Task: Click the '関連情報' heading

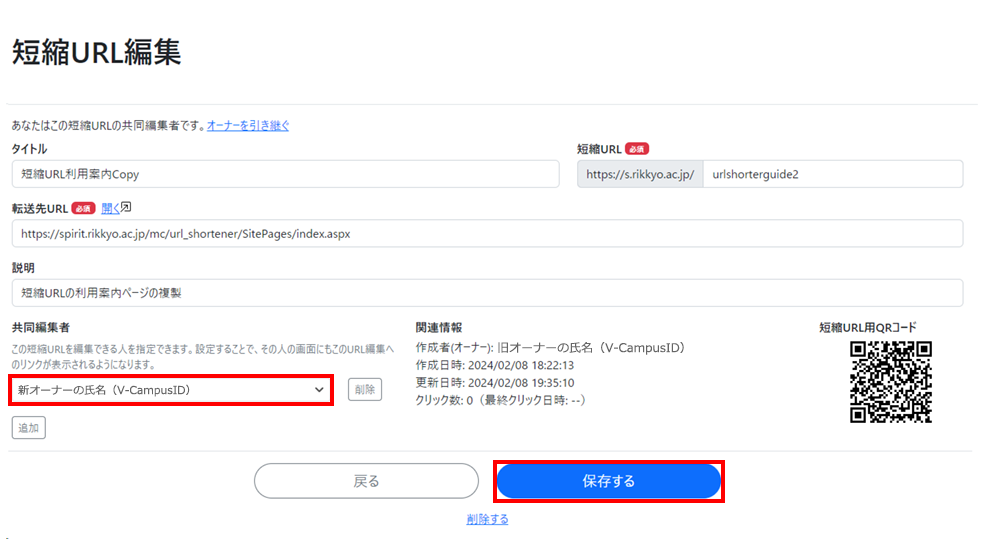Action: (x=438, y=327)
